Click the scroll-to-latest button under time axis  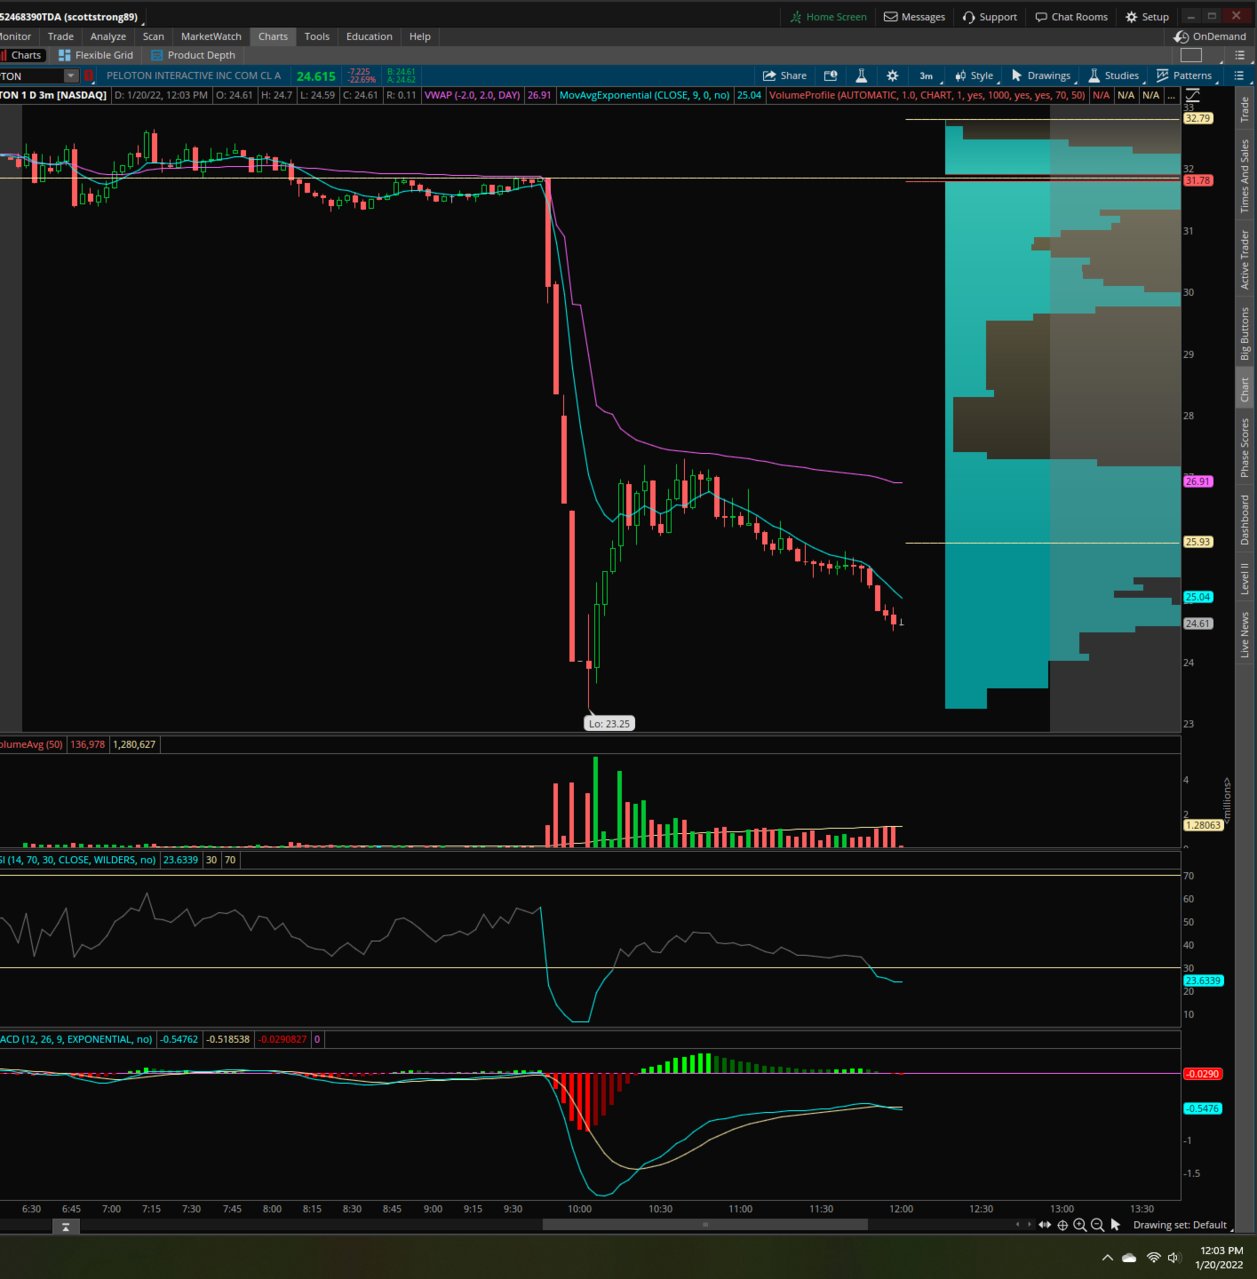coord(66,1226)
